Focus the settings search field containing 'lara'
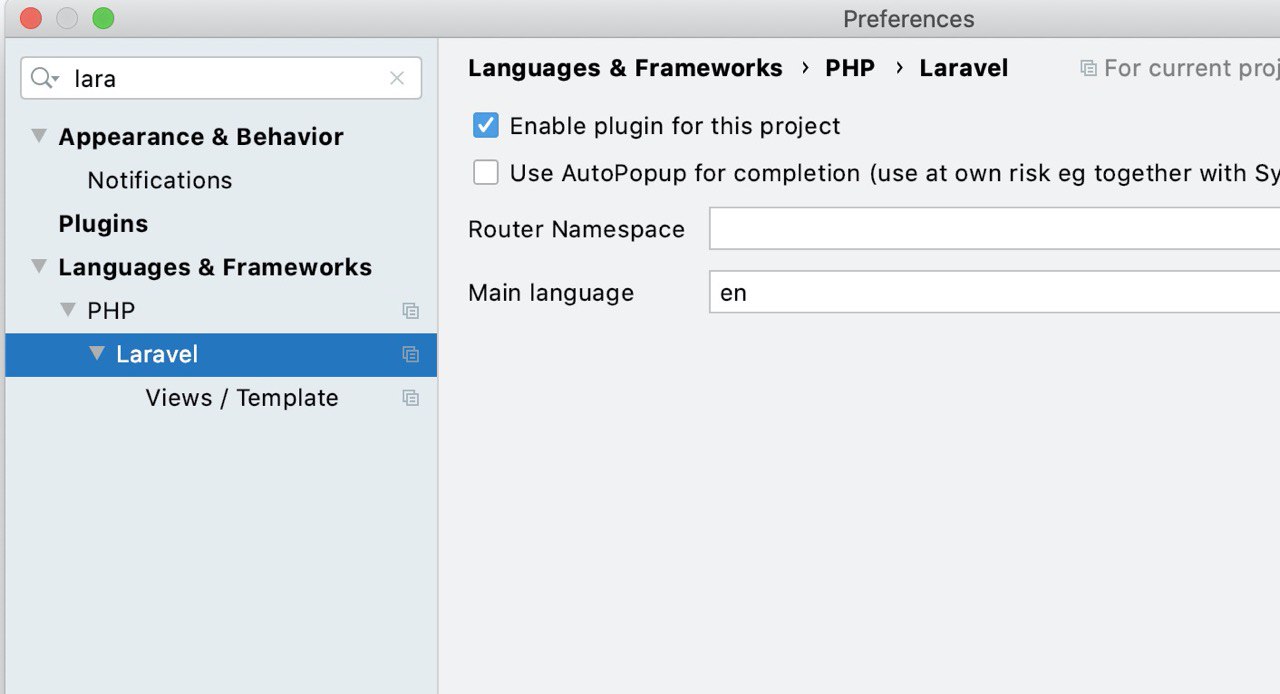 pyautogui.click(x=221, y=78)
